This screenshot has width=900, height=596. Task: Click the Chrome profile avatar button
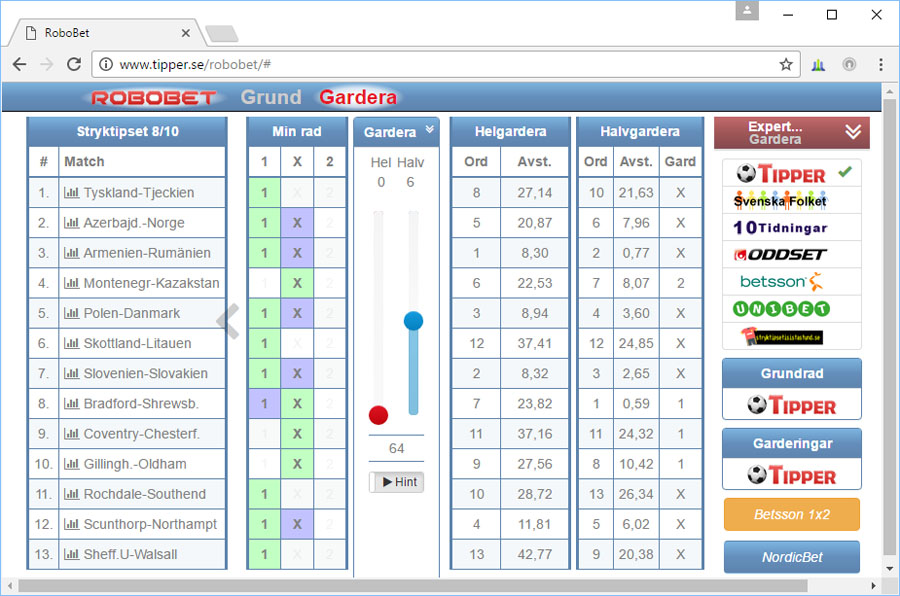coord(747,10)
